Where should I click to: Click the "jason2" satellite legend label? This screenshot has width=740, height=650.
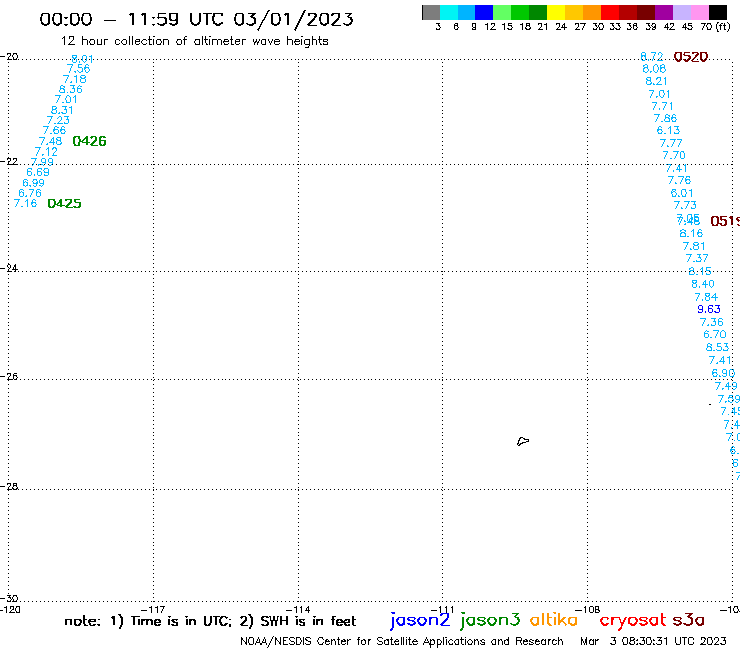point(420,620)
